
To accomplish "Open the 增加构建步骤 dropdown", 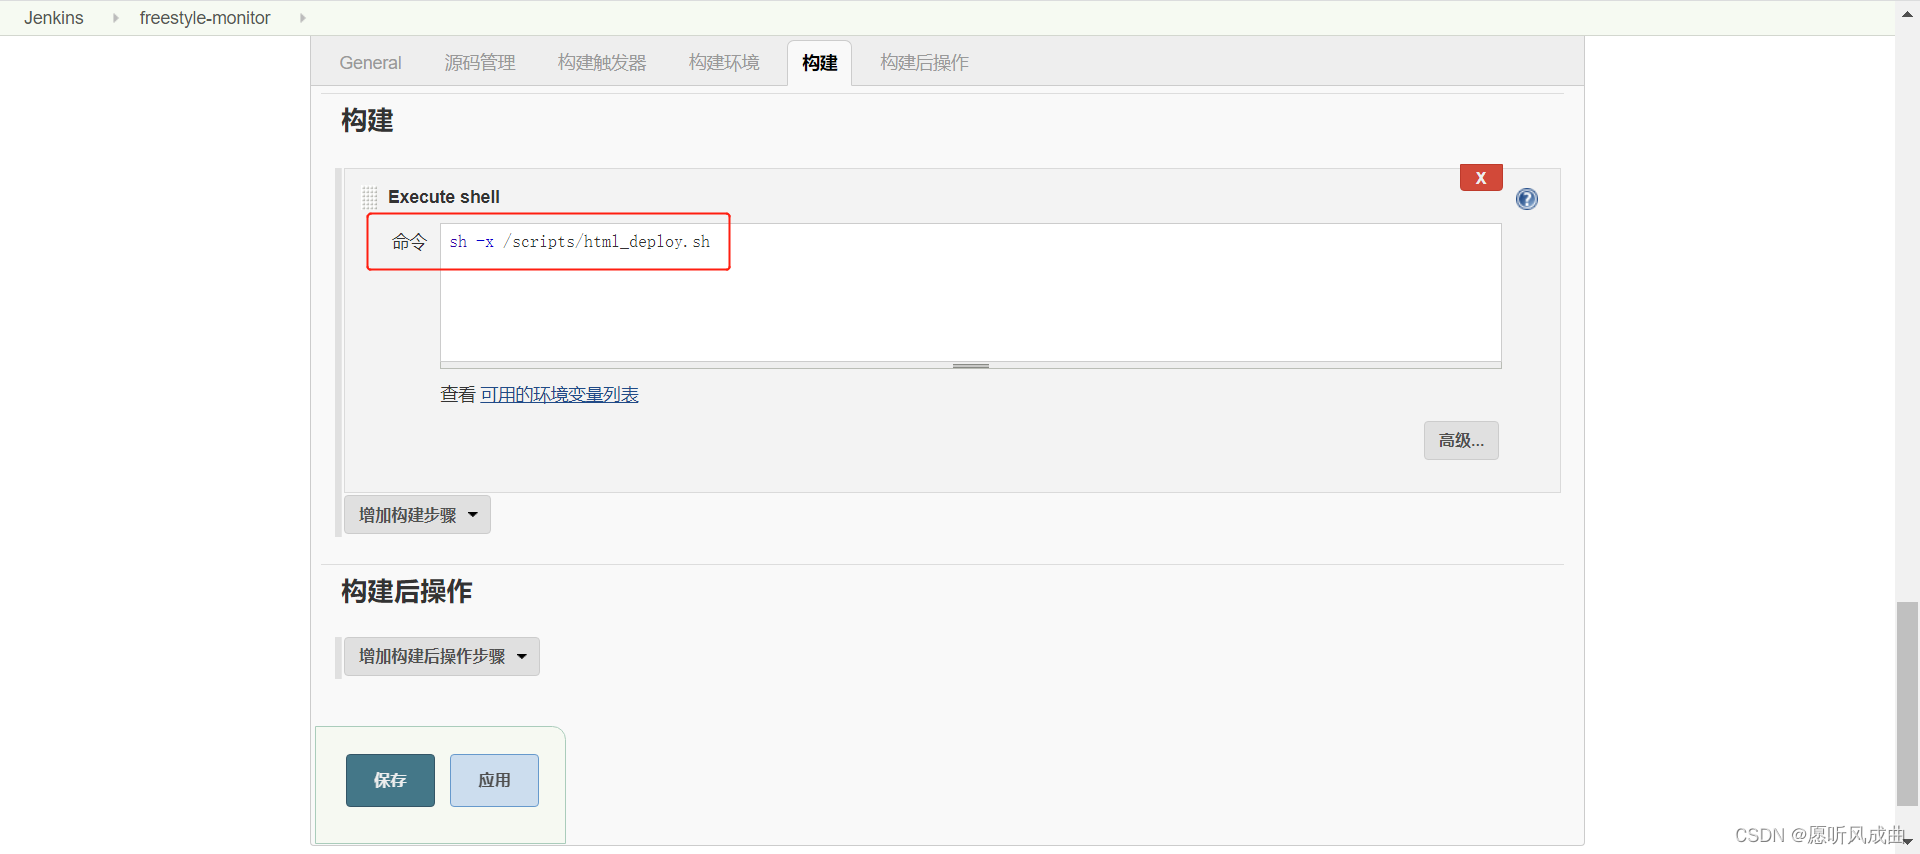I will [417, 515].
